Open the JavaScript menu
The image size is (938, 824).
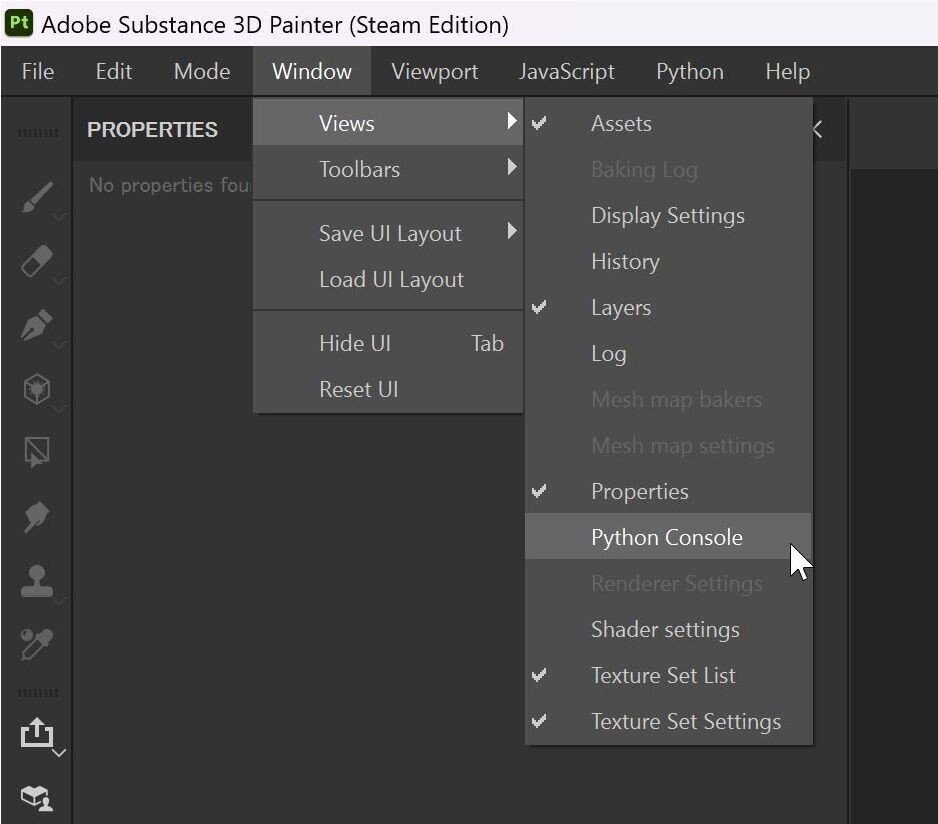point(567,71)
